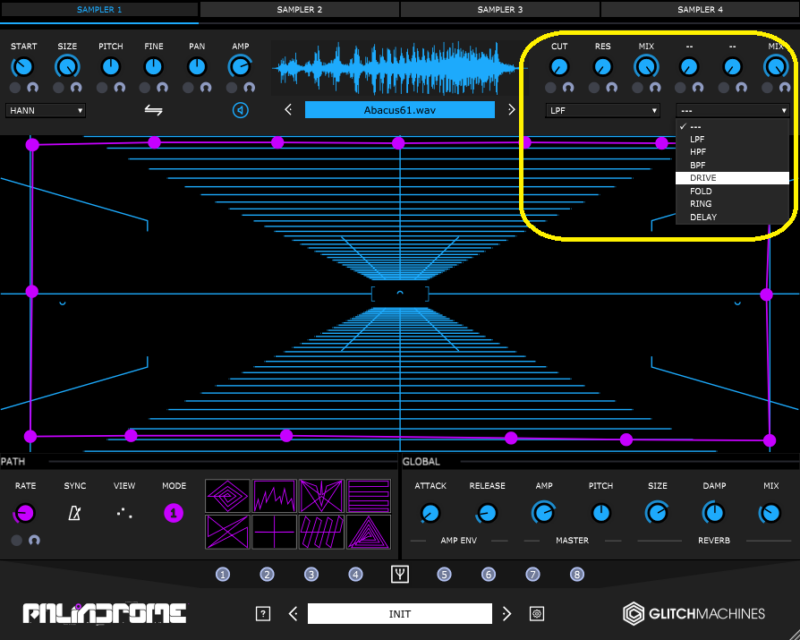Toggle the path Mode 1 button
This screenshot has height=640, width=800.
tap(174, 513)
